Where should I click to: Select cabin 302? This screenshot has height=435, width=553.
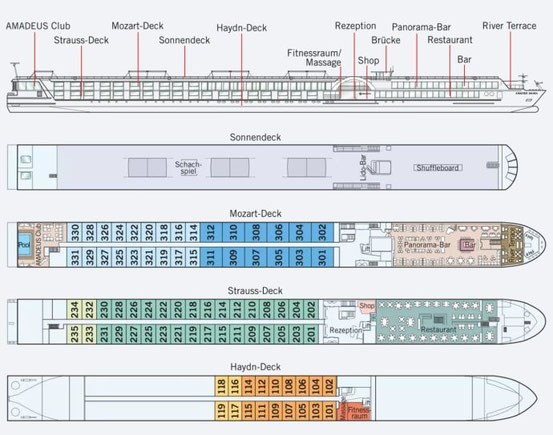click(322, 232)
